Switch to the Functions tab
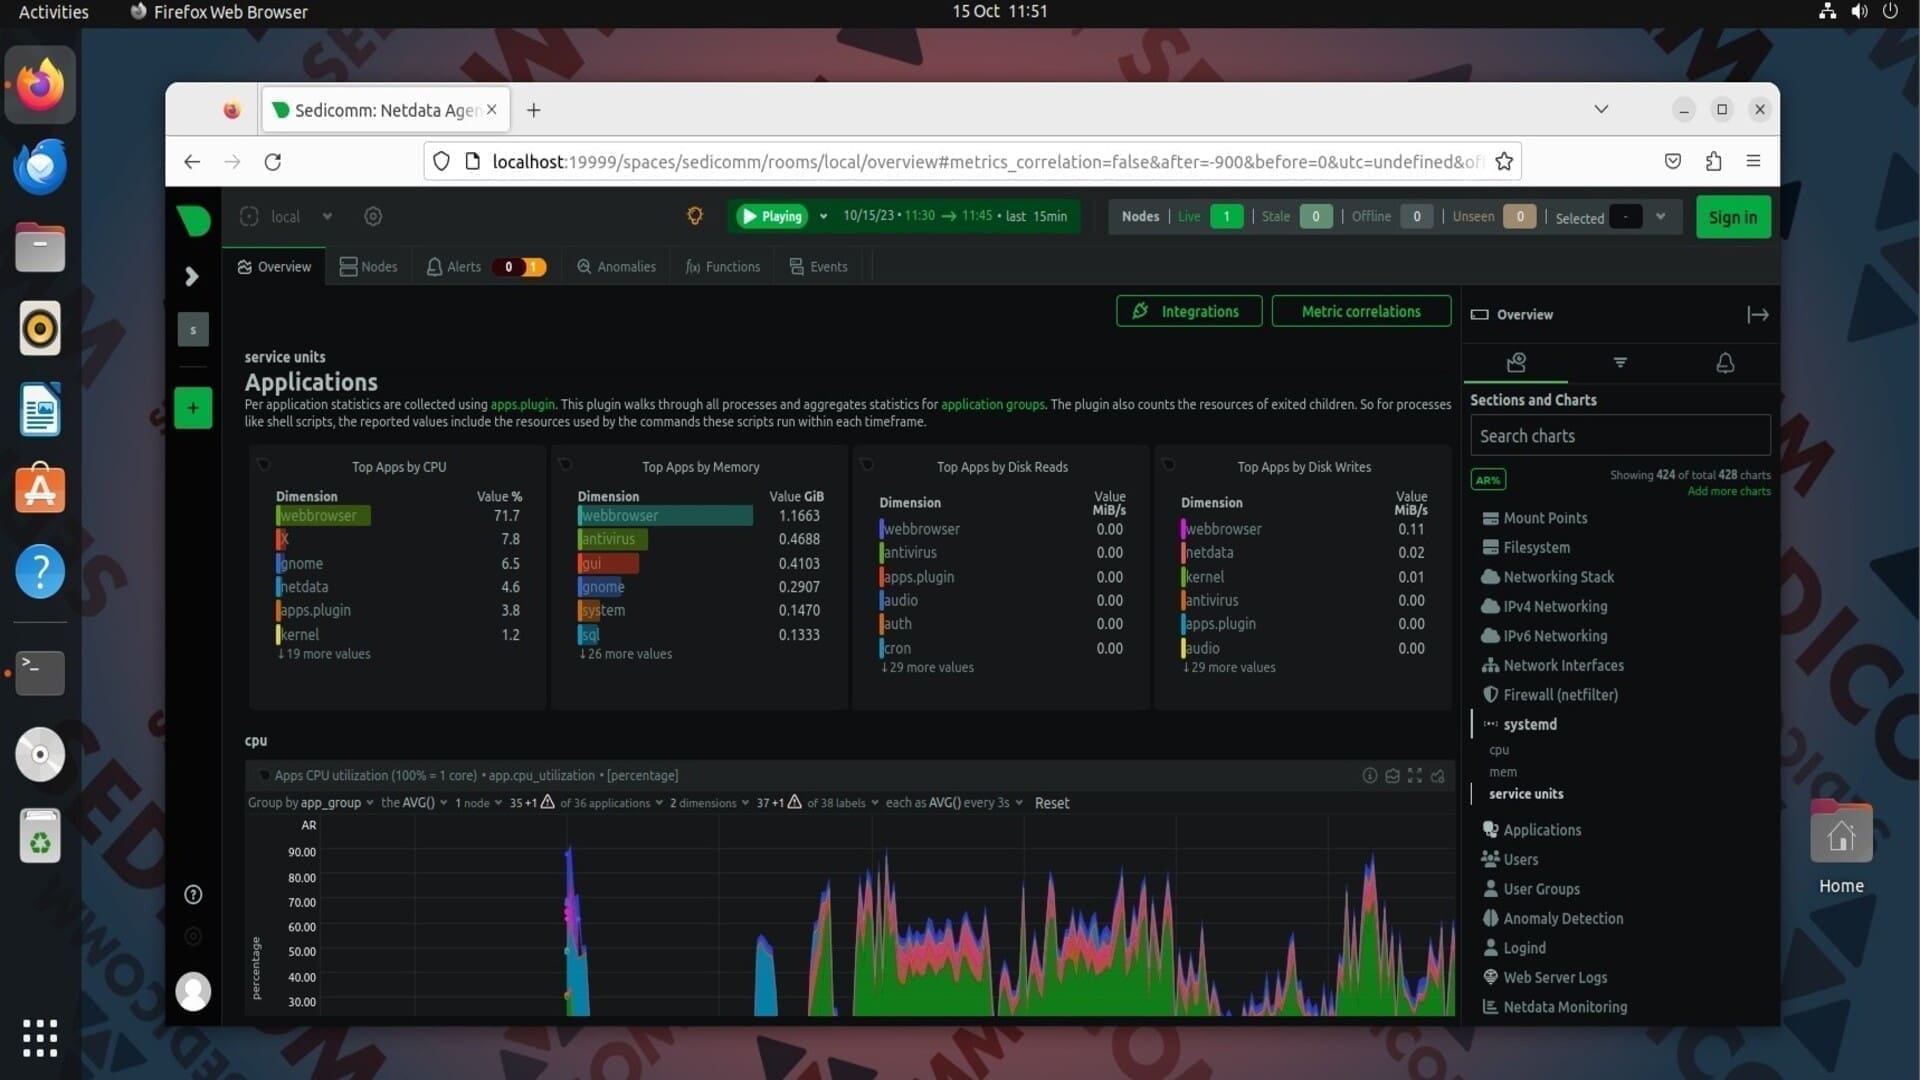 tap(722, 267)
